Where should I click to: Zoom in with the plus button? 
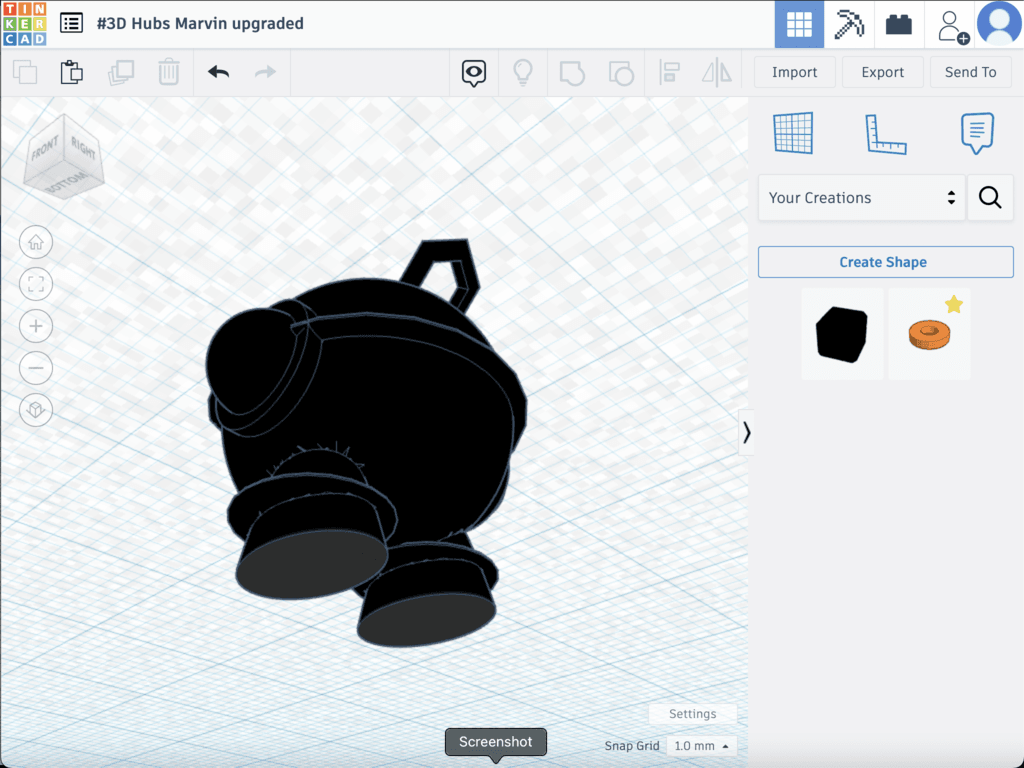point(36,326)
